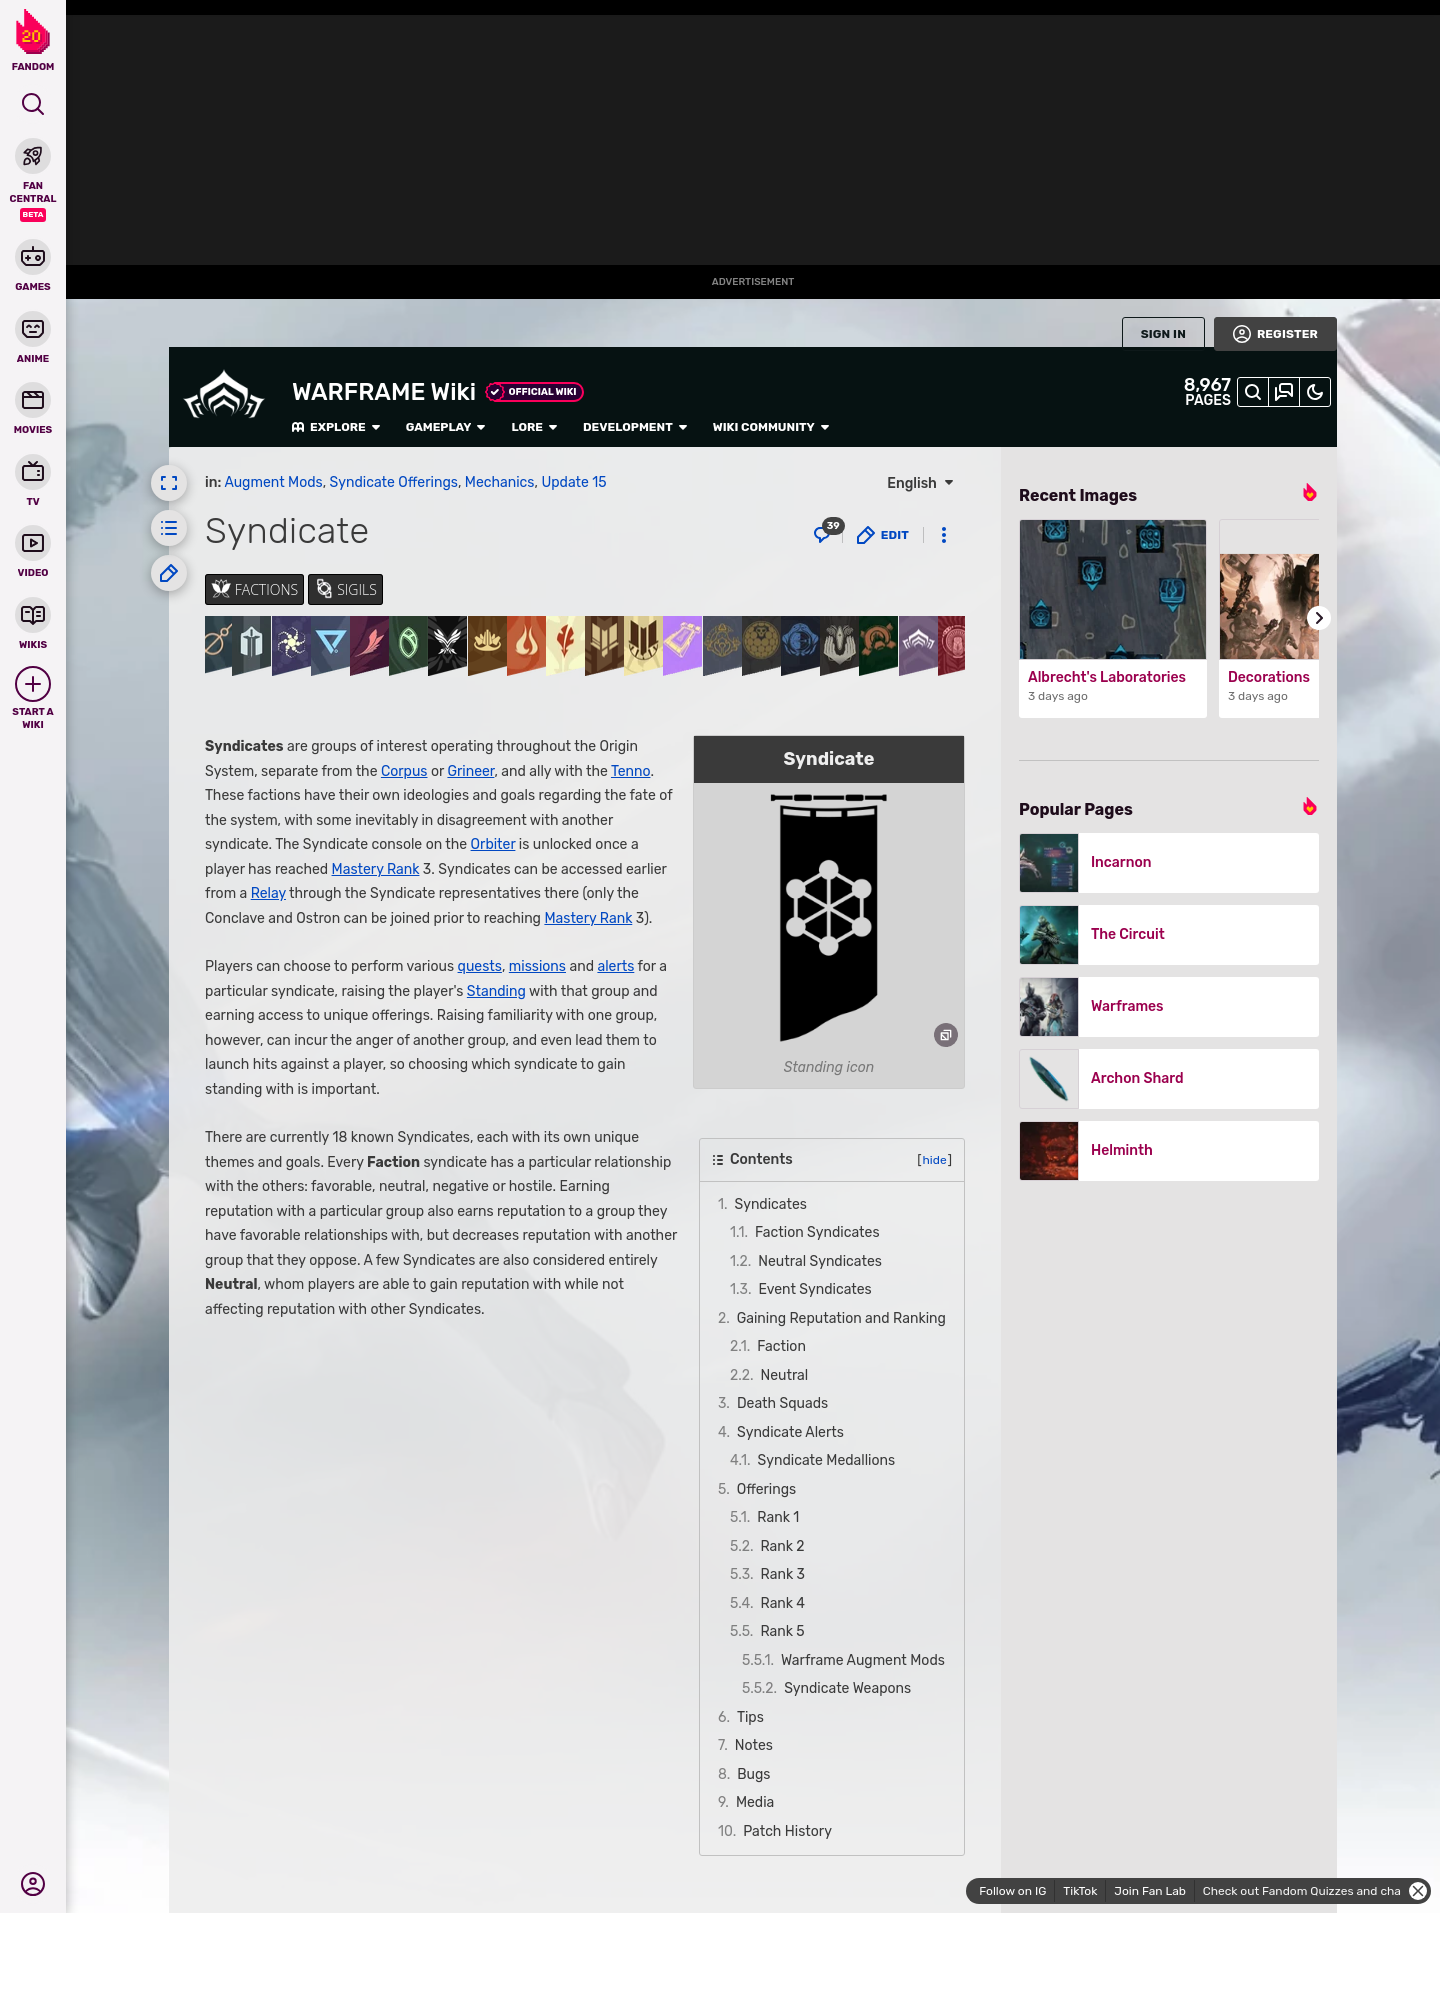Click the Edit page button
The width and height of the screenshot is (1440, 2000).
[x=883, y=535]
